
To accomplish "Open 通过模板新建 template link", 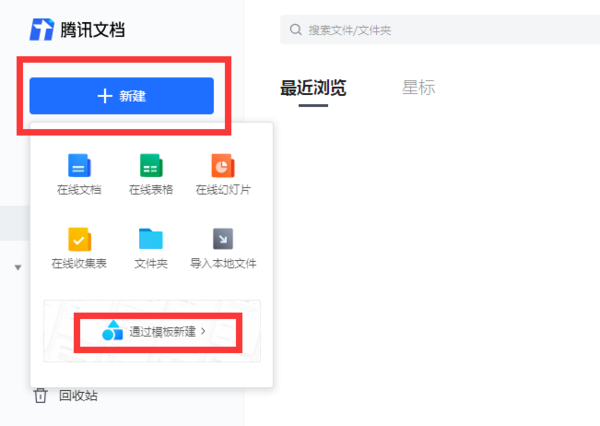I will 154,331.
